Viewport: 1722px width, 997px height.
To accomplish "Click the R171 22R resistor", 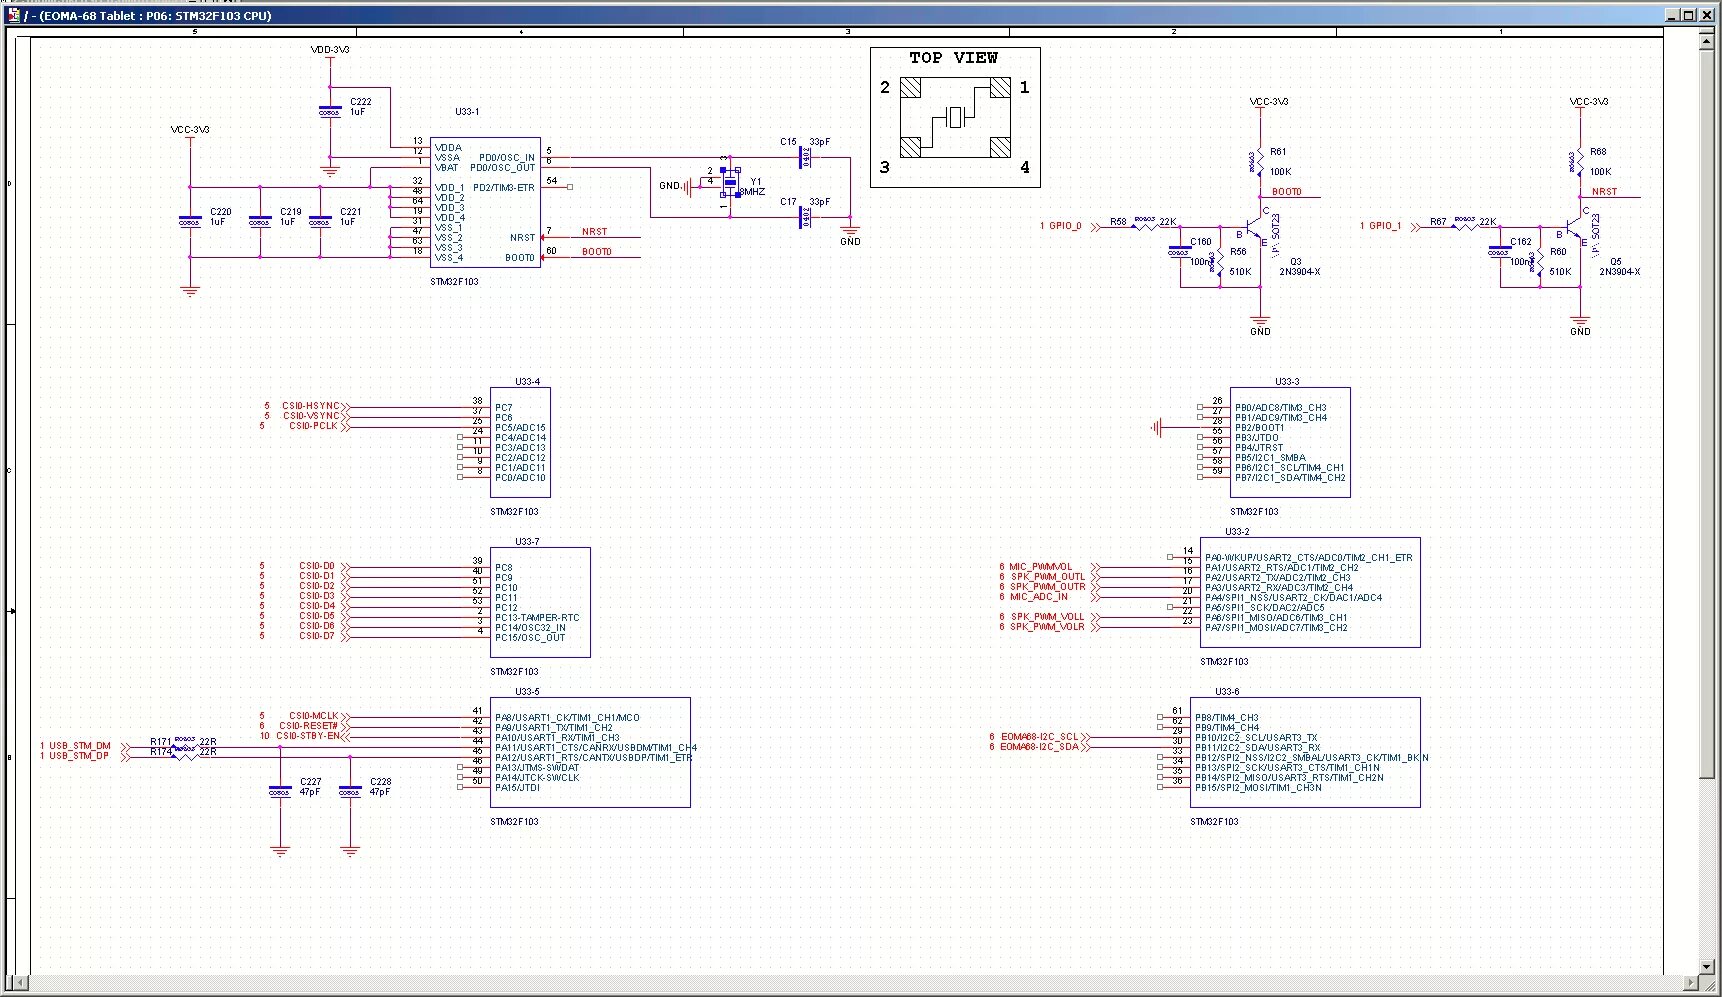I will pos(184,742).
